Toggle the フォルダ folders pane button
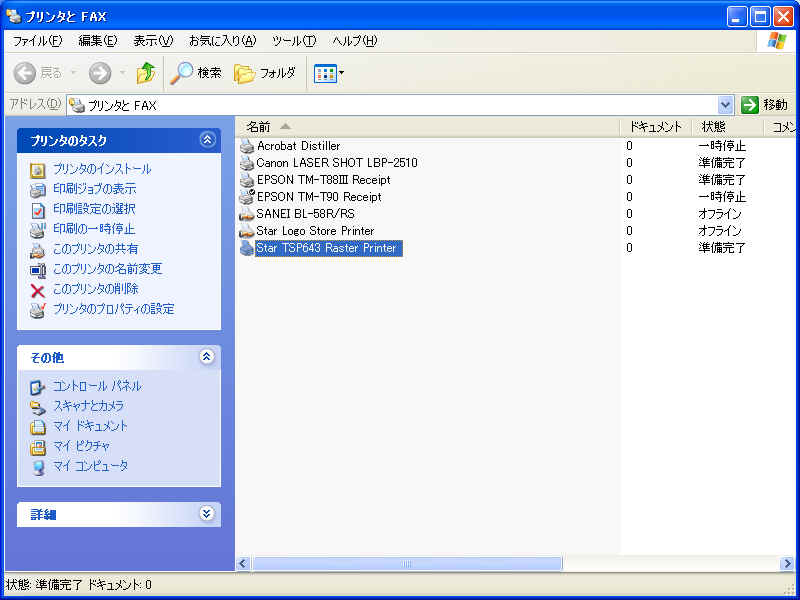Viewport: 800px width, 600px height. click(265, 73)
